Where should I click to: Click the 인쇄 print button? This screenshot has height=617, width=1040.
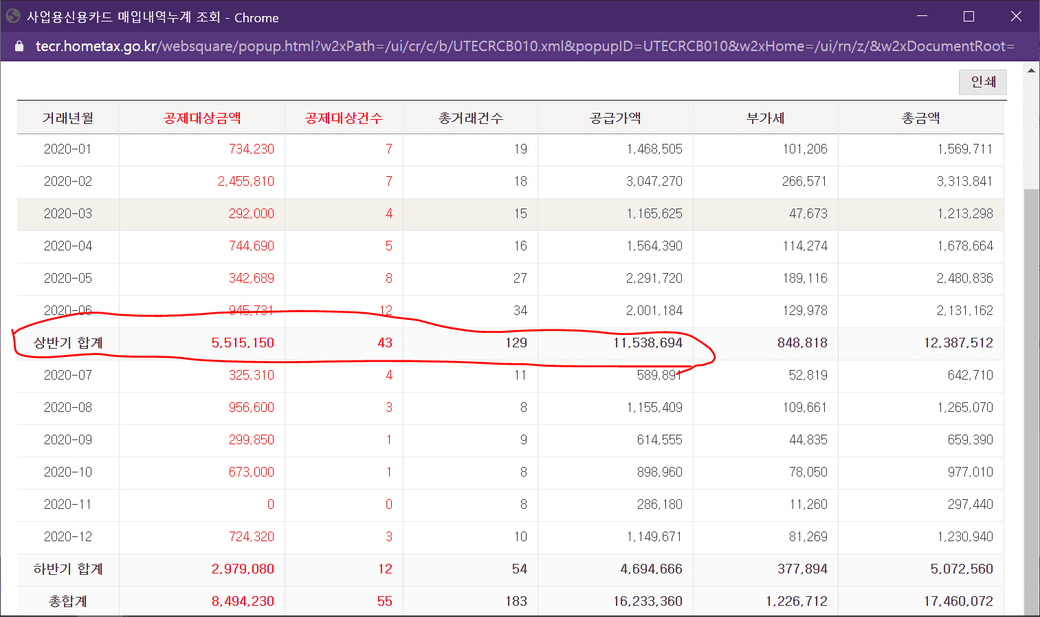[982, 82]
